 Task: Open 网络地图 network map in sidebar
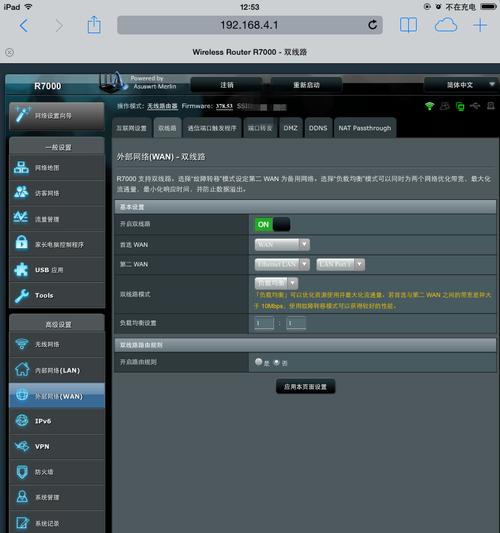(57, 168)
